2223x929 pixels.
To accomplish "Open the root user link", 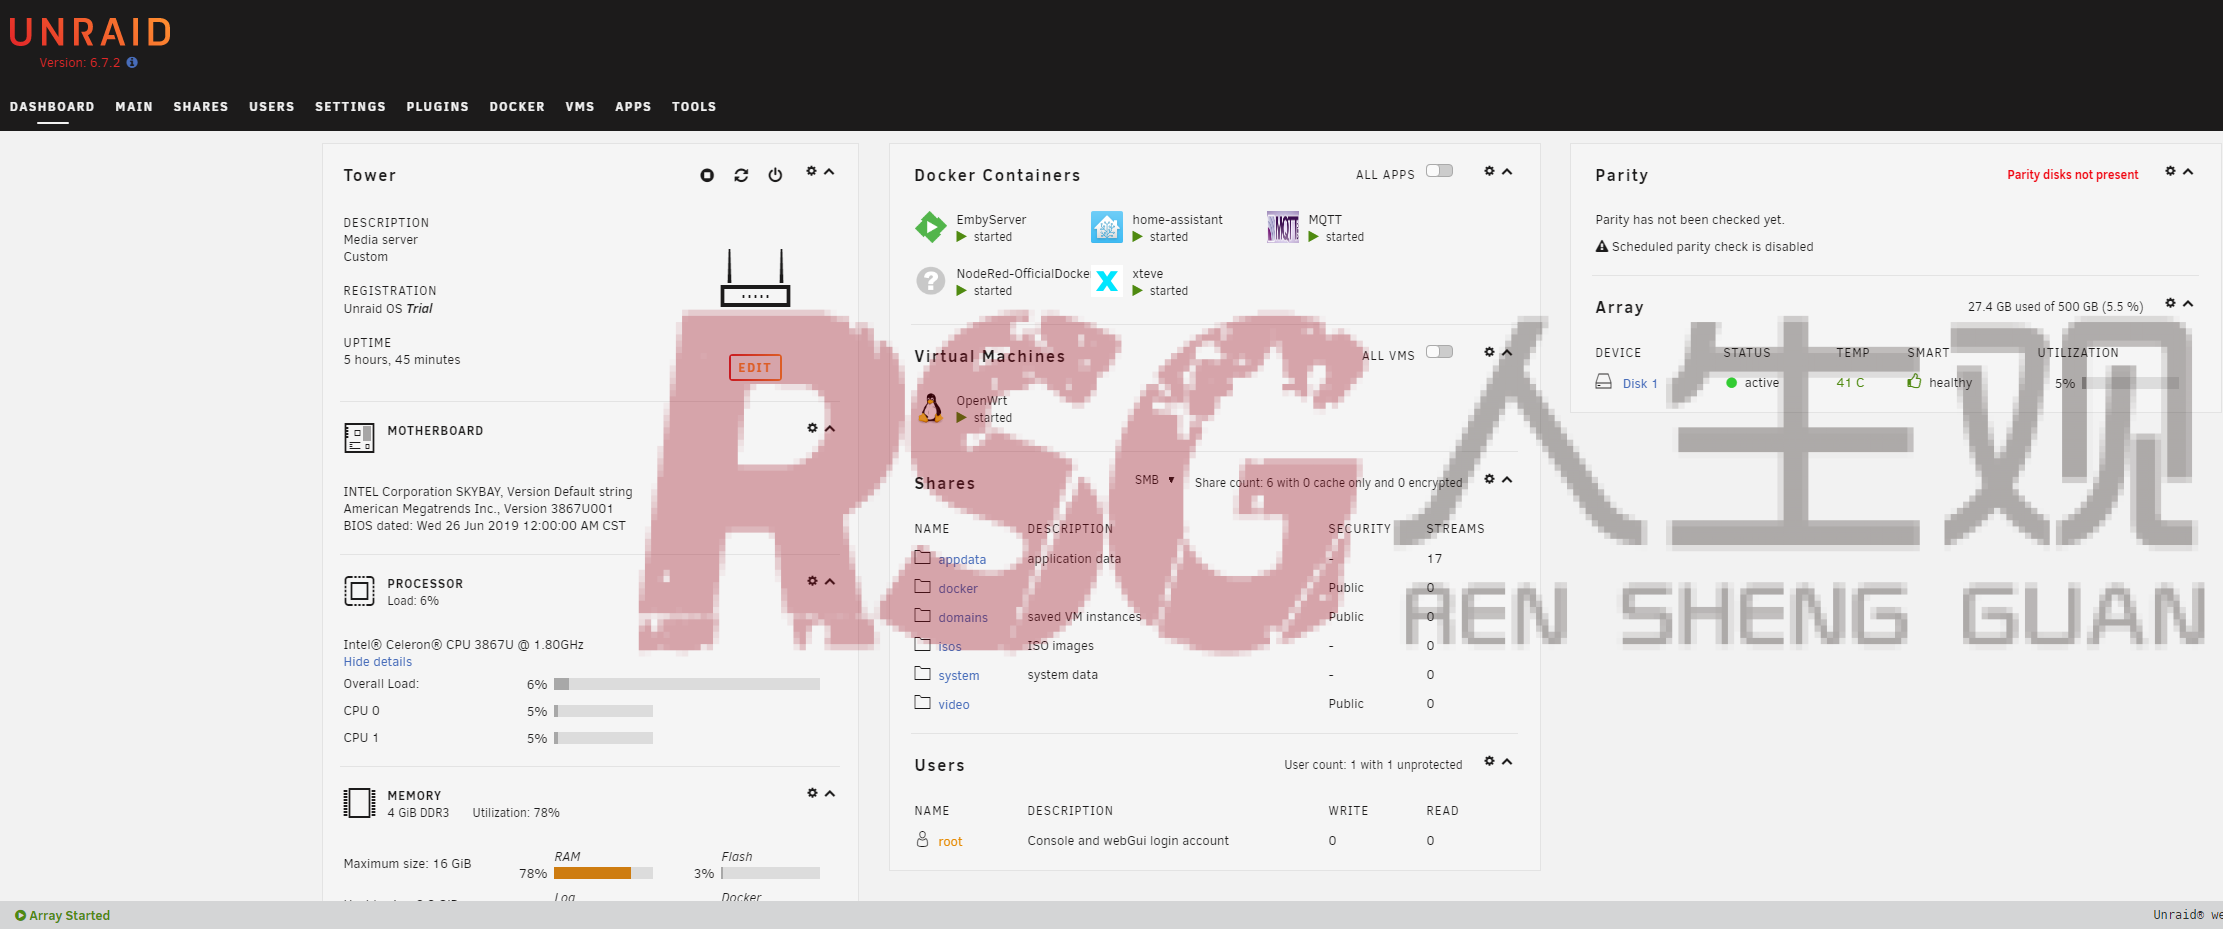I will [950, 842].
